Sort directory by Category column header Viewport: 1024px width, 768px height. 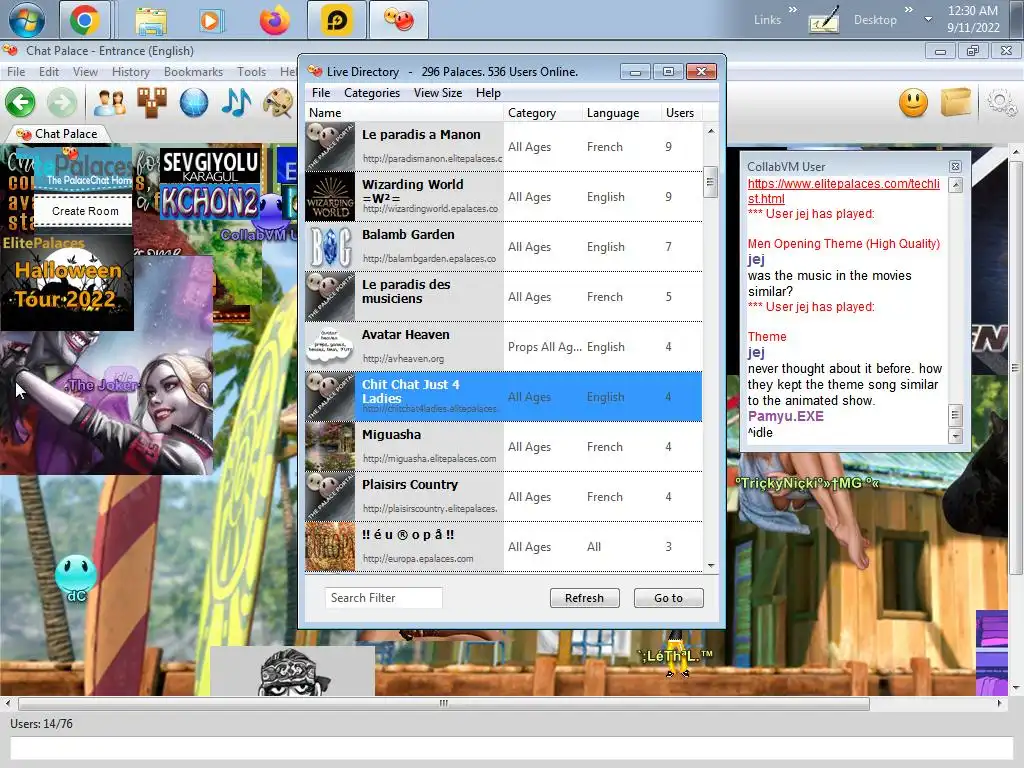(543, 113)
